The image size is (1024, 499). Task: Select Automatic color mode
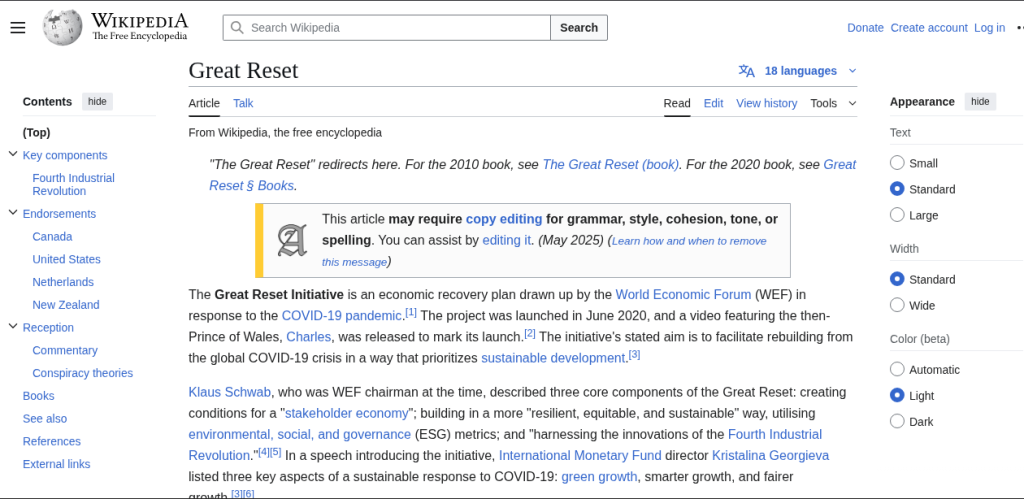[x=897, y=369]
